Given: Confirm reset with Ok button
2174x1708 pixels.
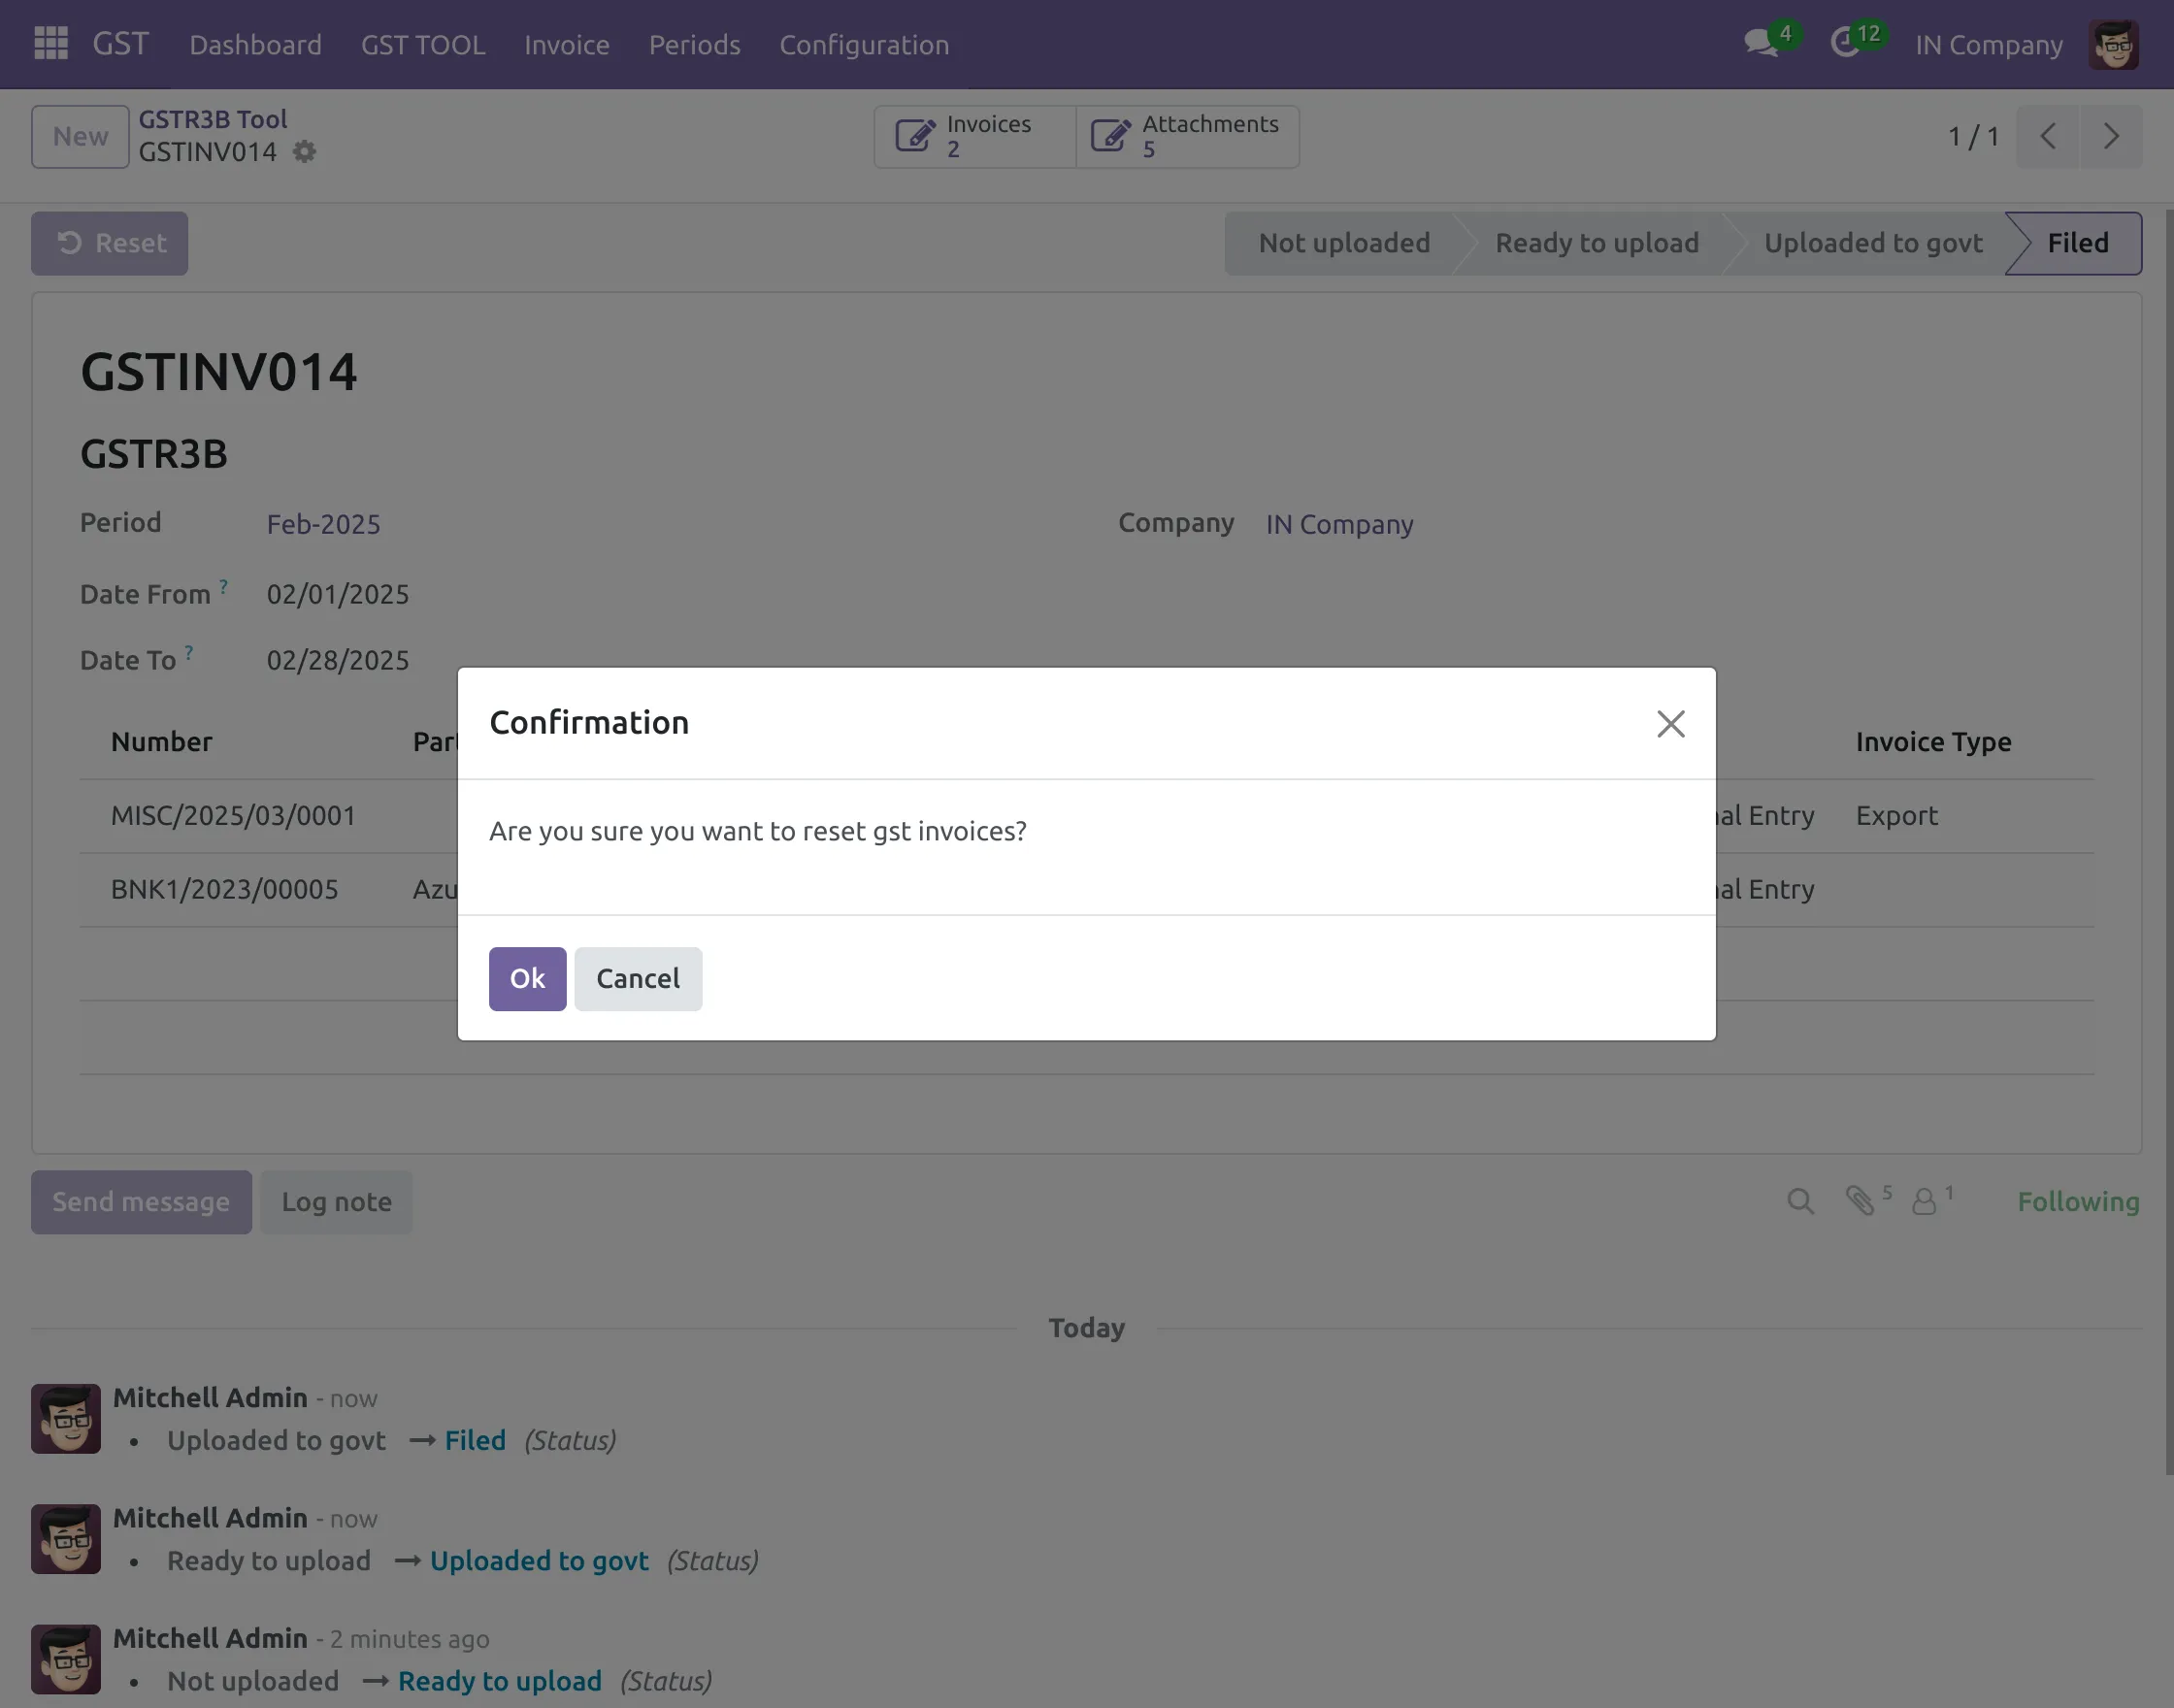Looking at the screenshot, I should click(x=527, y=979).
